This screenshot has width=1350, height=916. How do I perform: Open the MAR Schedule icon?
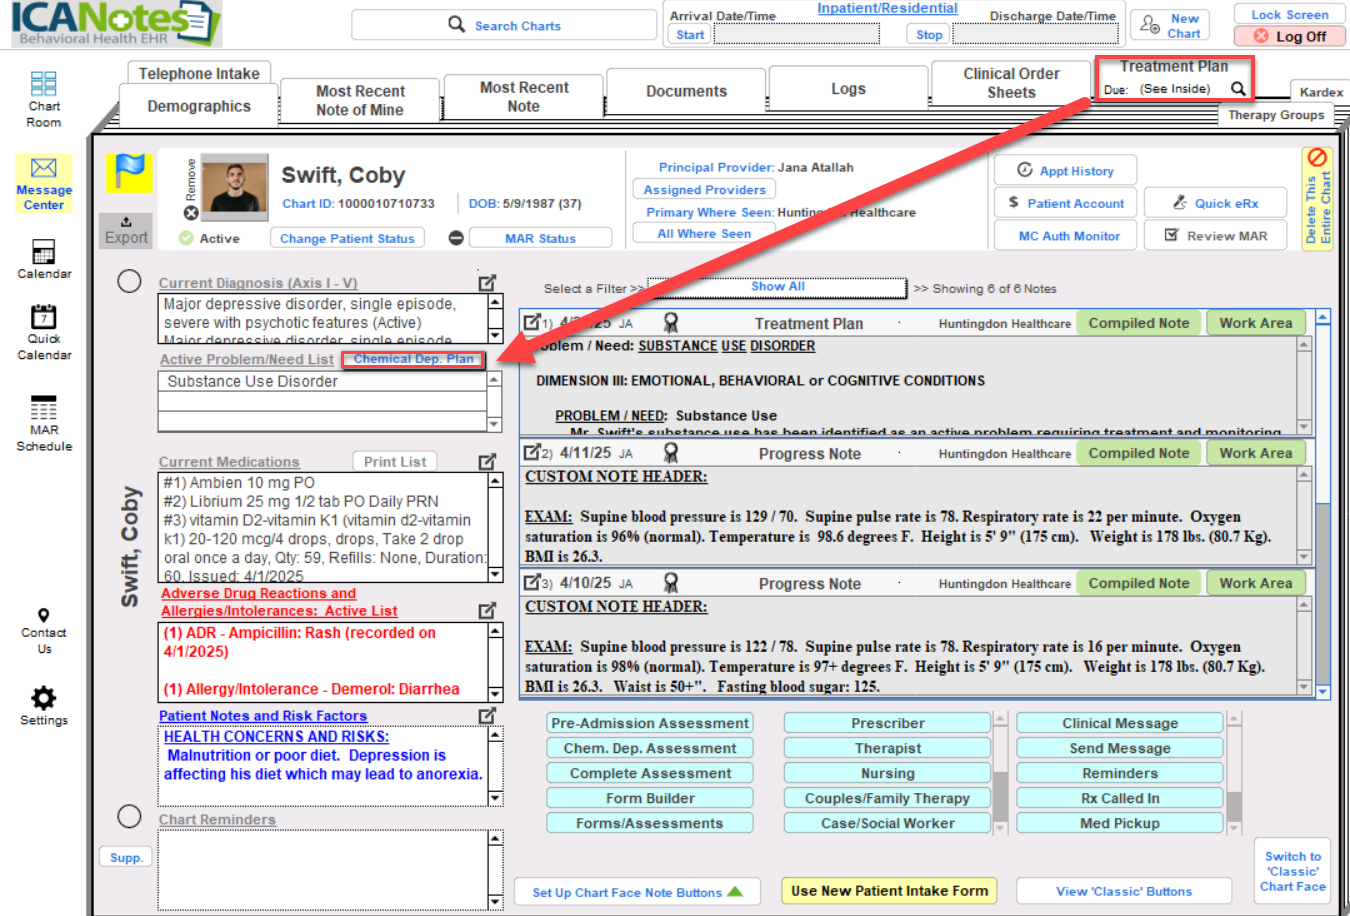click(44, 408)
